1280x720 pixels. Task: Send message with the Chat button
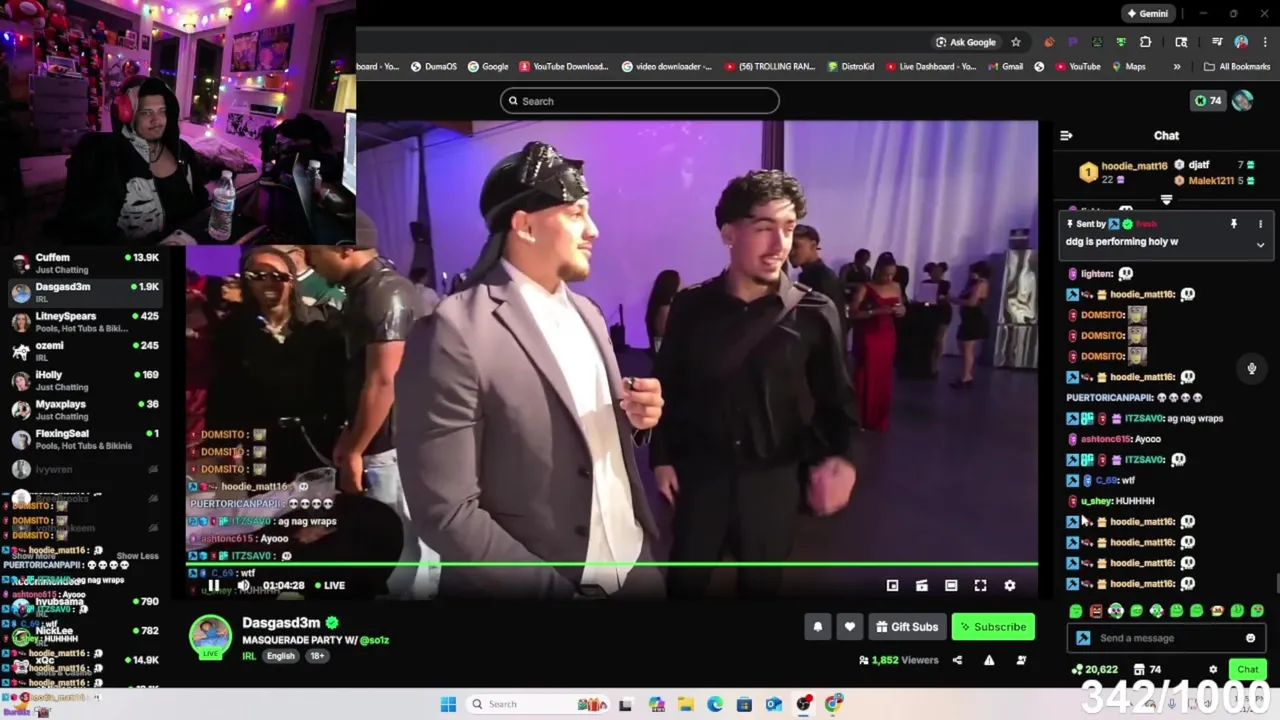click(1247, 669)
